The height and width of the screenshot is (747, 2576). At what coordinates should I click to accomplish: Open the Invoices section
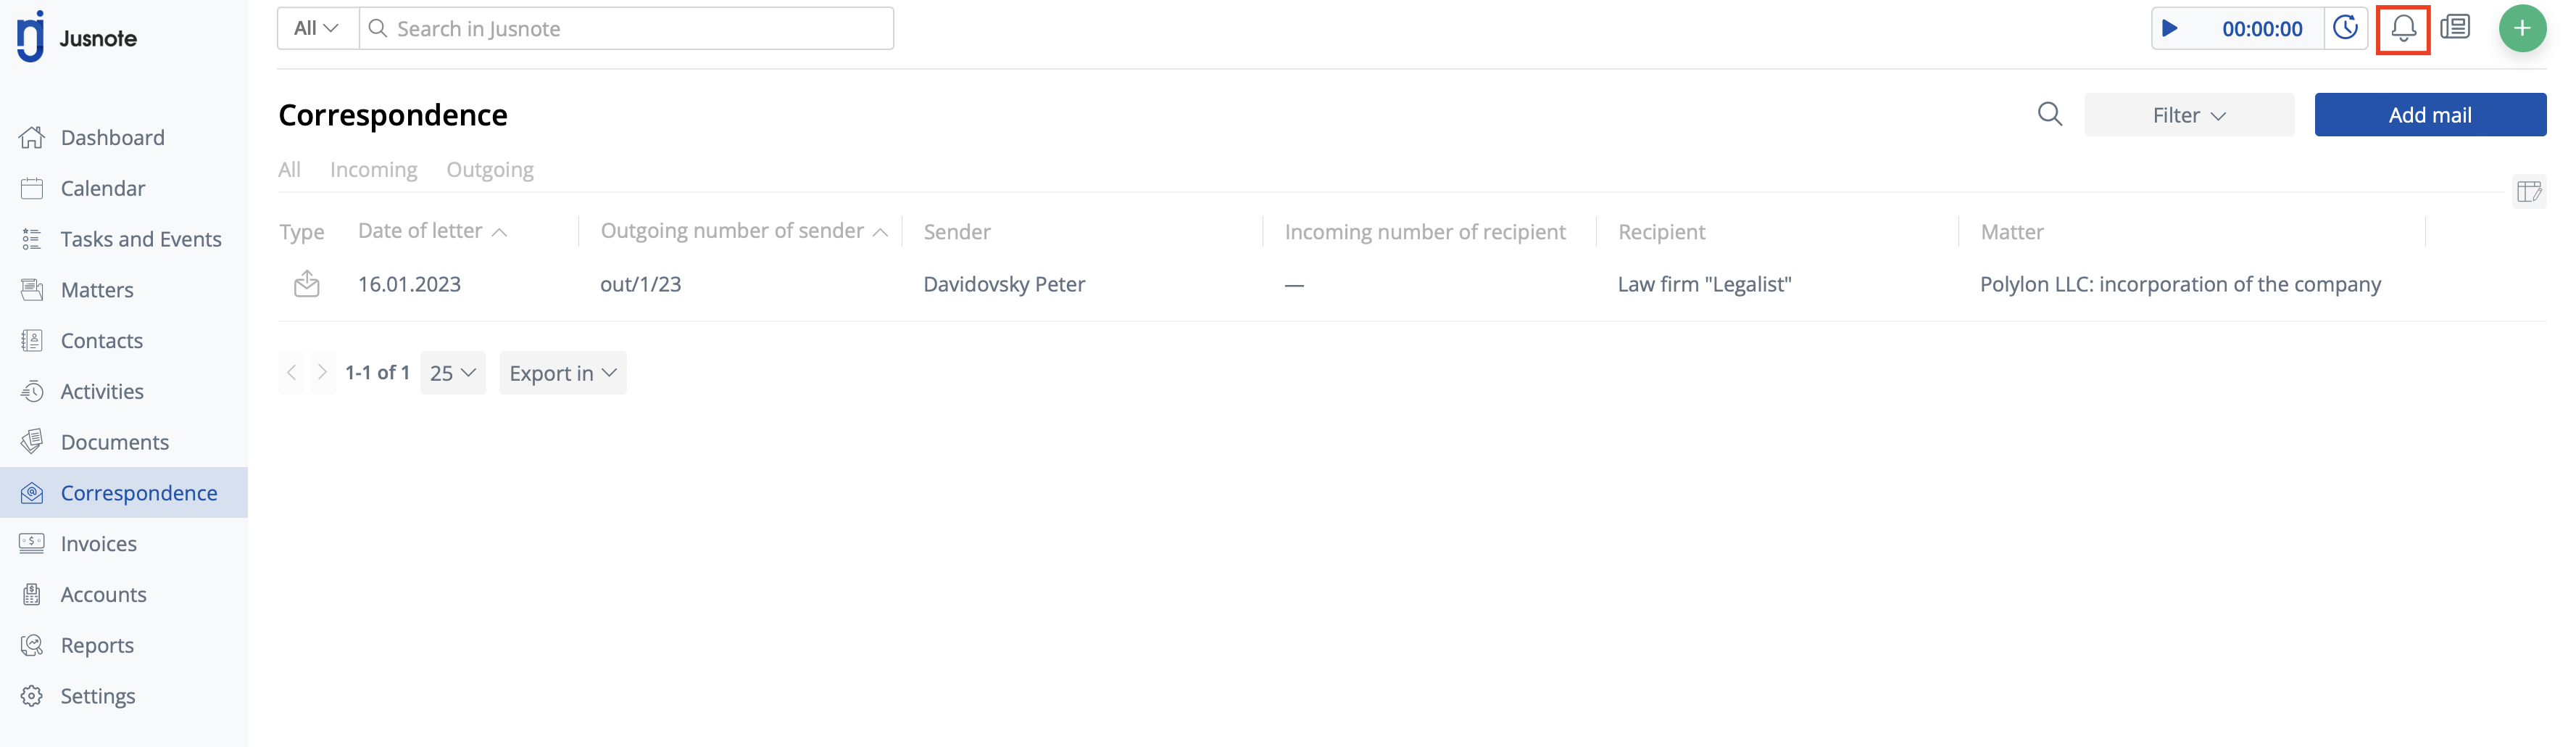(x=98, y=544)
